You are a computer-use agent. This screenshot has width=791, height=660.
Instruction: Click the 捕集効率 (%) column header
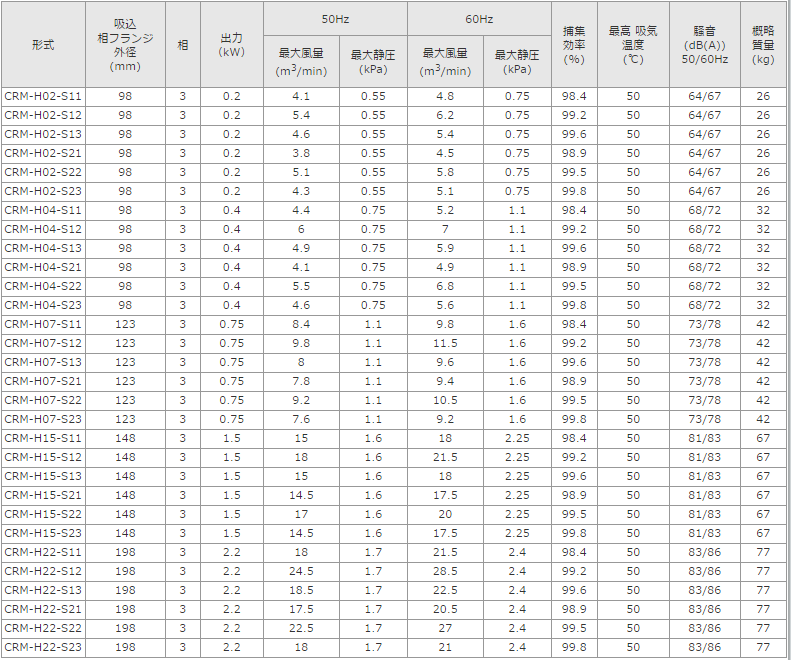[x=574, y=45]
